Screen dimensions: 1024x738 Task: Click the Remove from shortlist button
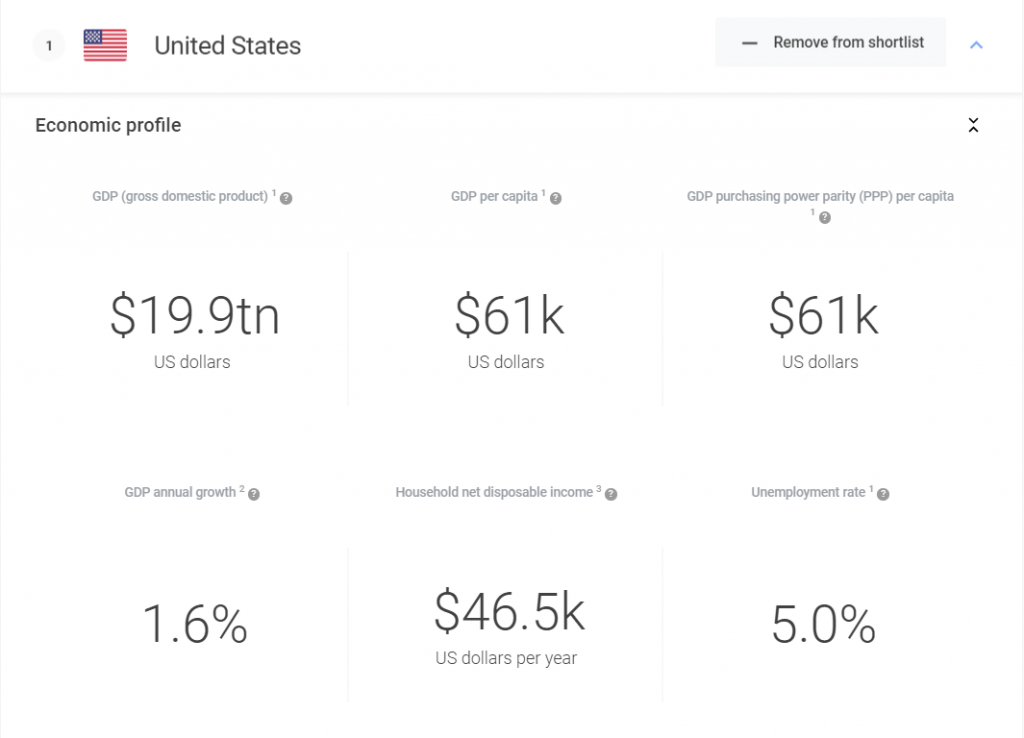coord(830,43)
